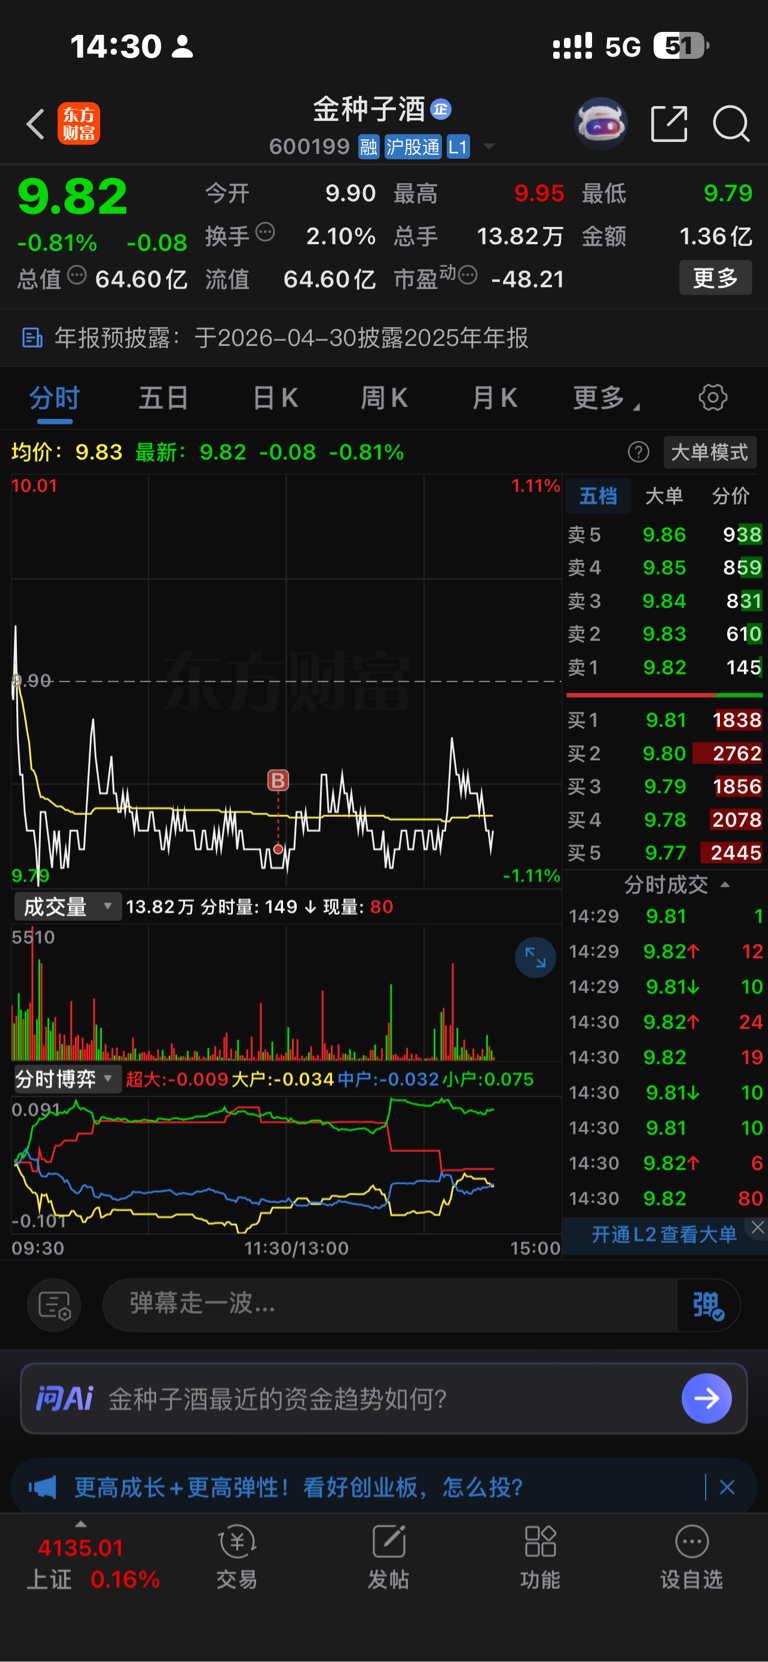
Task: Switch to the 分时 tab
Action: pos(54,398)
